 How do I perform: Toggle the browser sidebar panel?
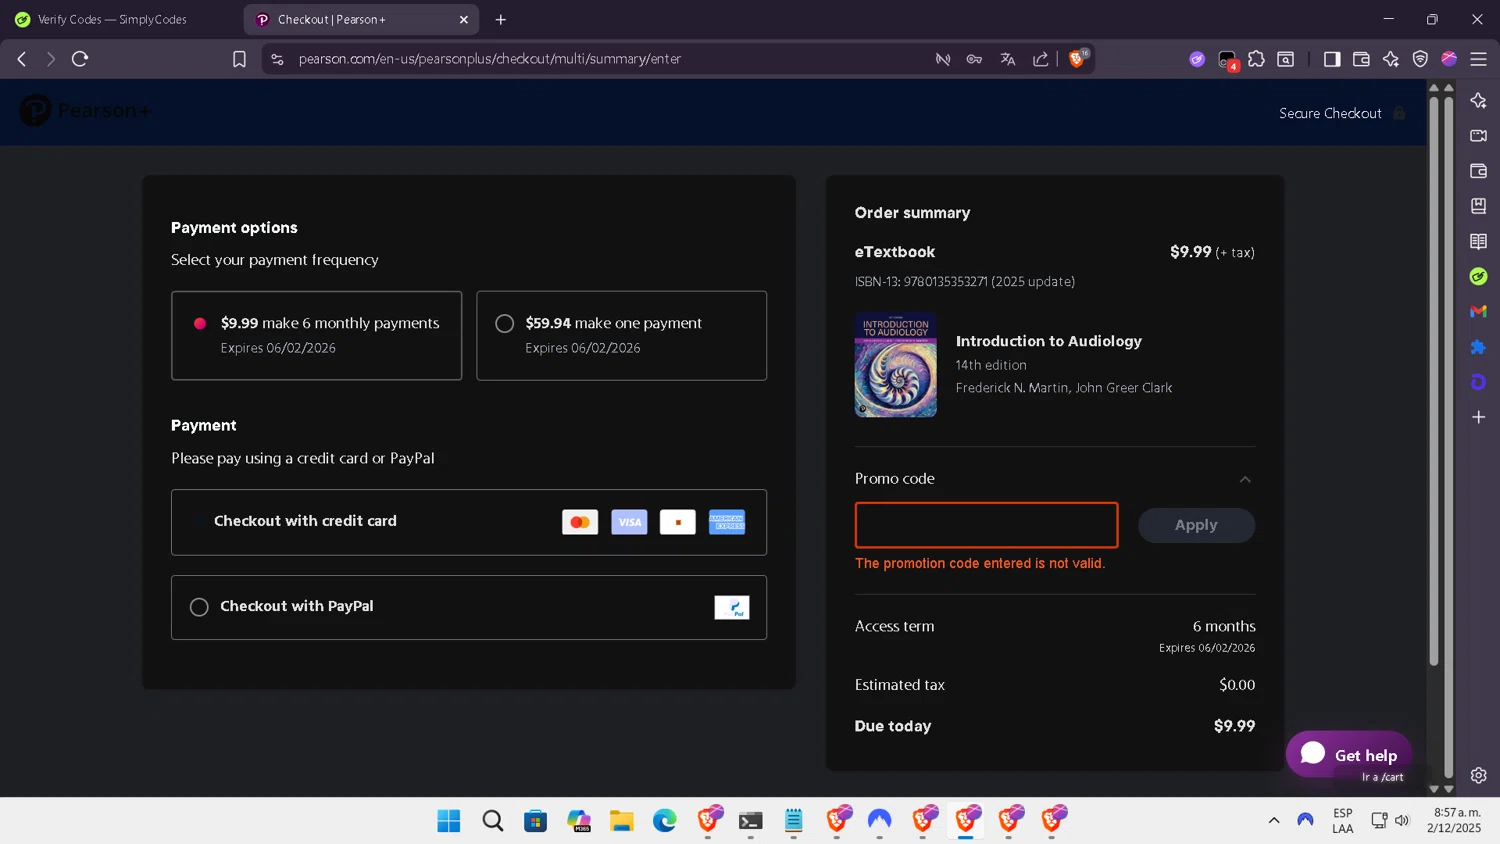tap(1332, 59)
